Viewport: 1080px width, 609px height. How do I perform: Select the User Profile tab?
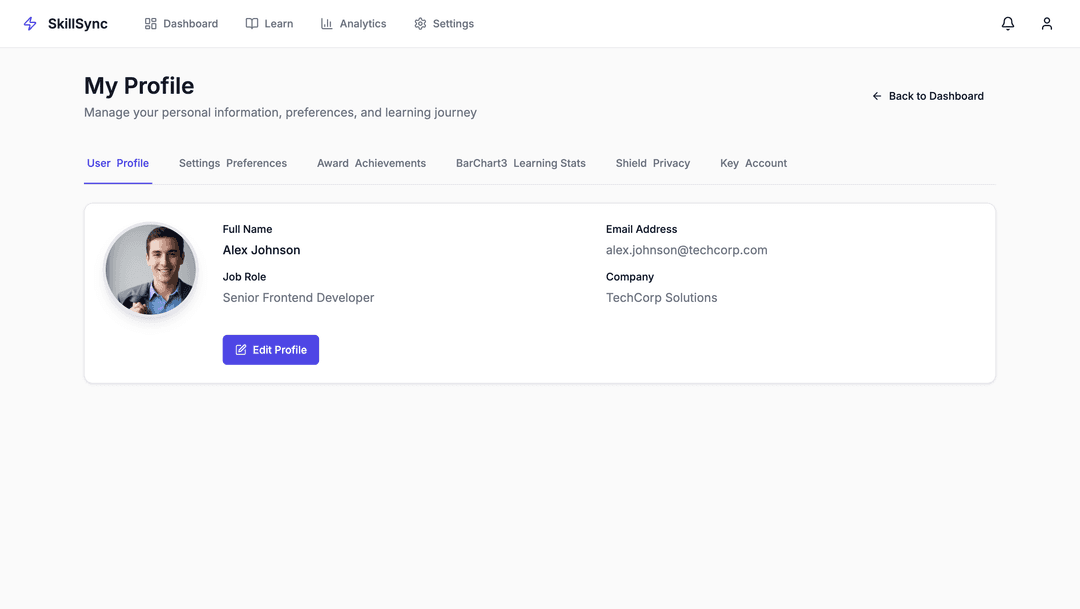[118, 163]
